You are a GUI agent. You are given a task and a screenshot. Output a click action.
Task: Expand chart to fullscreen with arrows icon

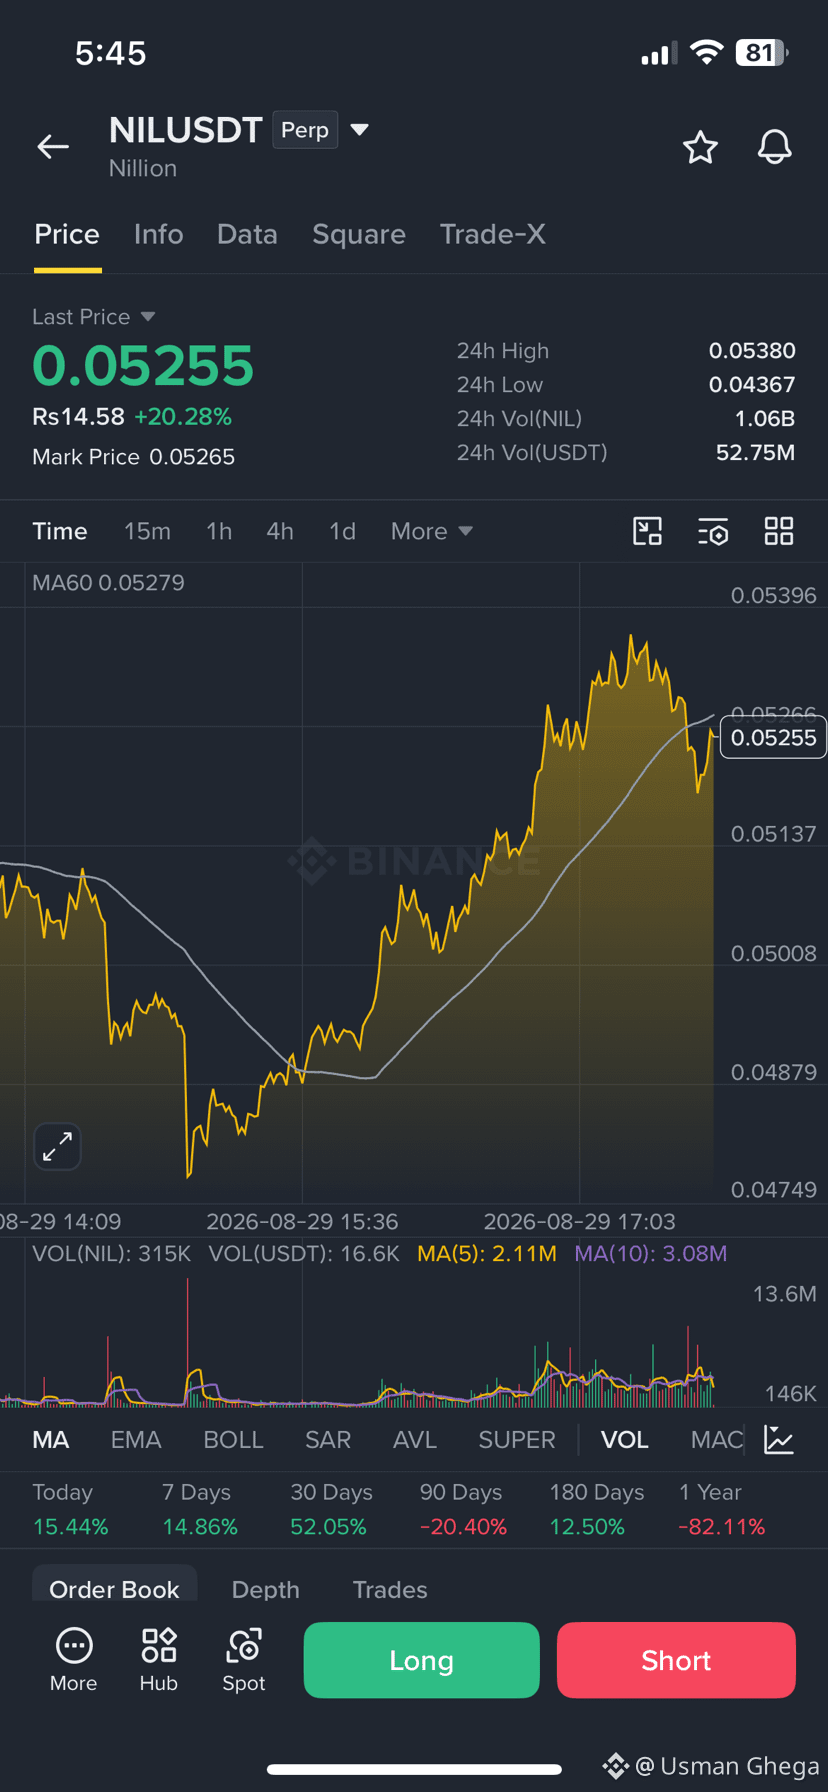[x=57, y=1146]
